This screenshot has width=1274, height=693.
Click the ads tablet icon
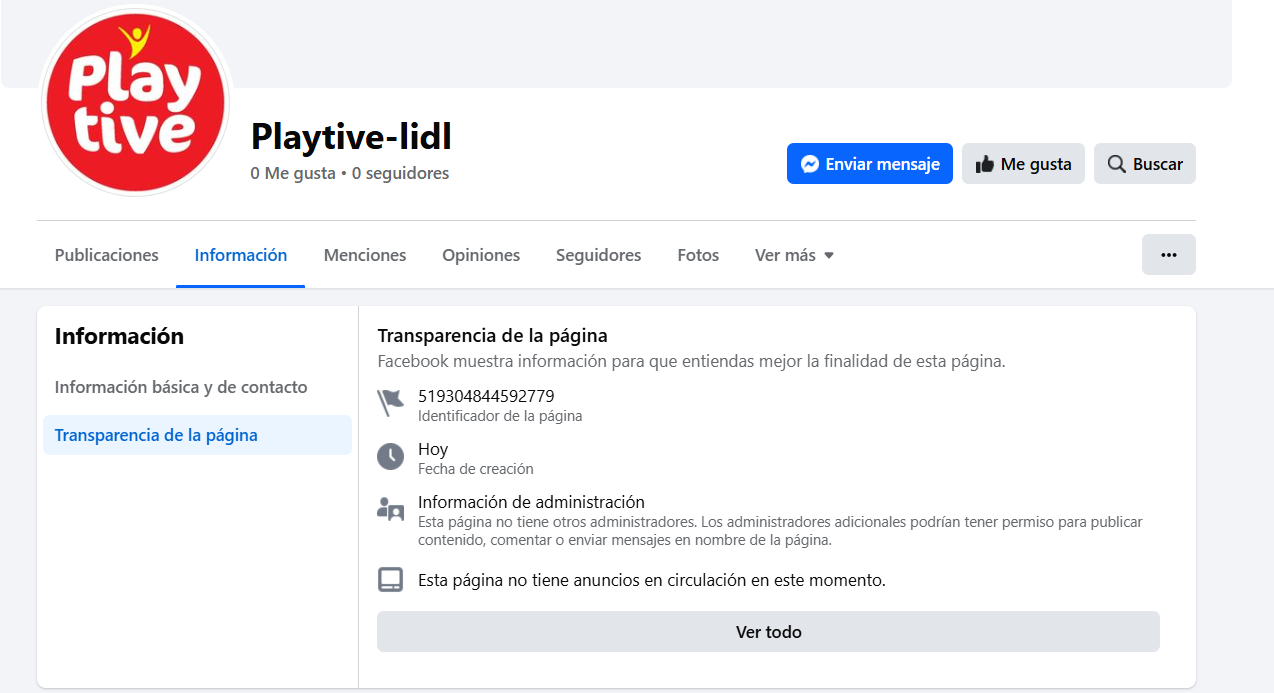[x=390, y=580]
